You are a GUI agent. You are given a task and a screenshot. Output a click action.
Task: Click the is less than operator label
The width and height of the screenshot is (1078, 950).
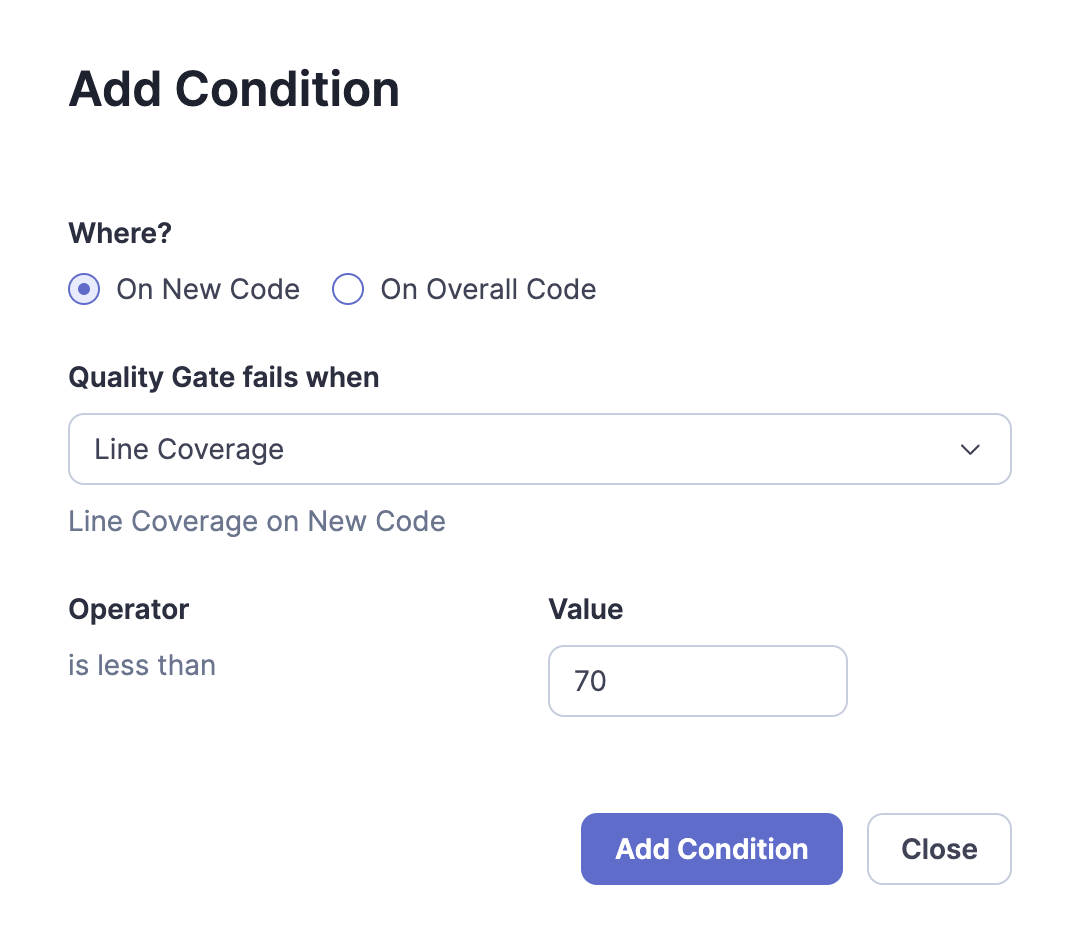click(141, 665)
